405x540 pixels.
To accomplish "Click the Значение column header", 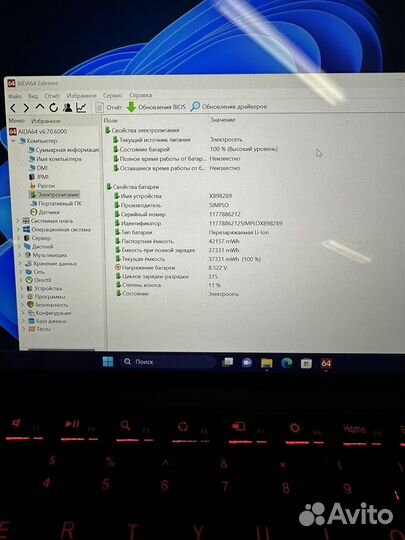I will pos(222,120).
